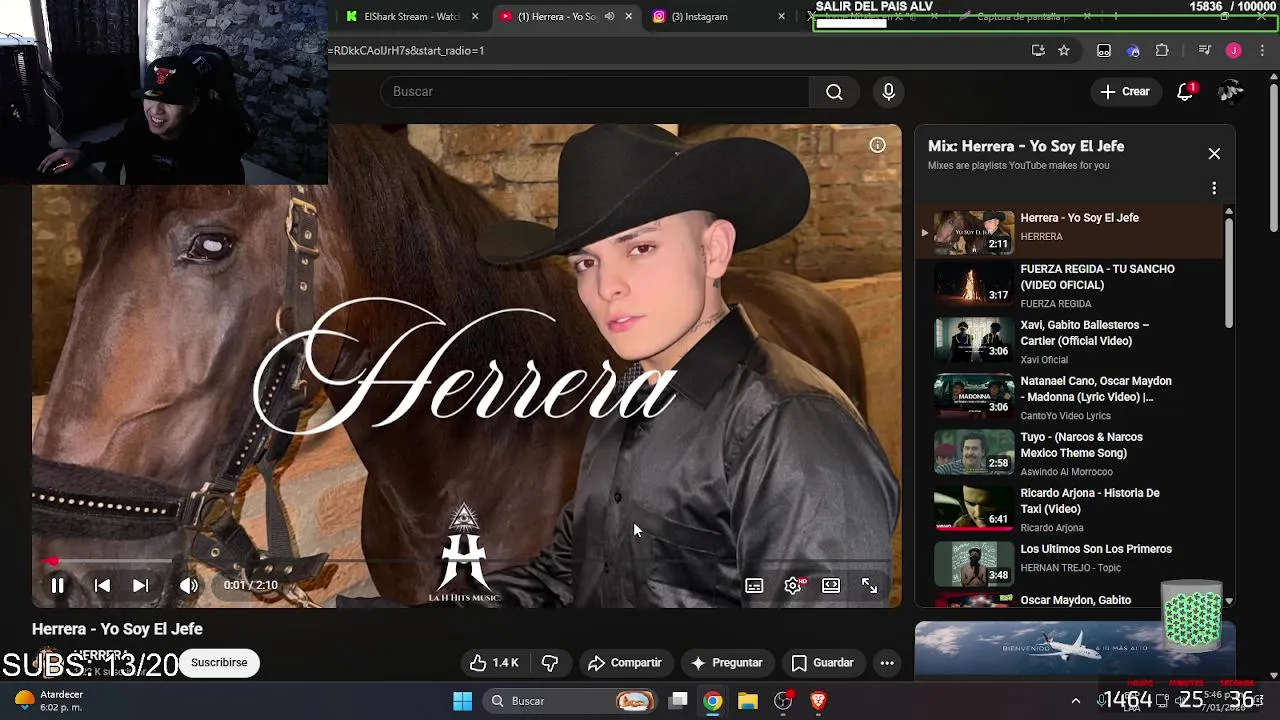Play Los Ultimos Son Los Primeros
This screenshot has width=1280, height=720.
click(1070, 565)
